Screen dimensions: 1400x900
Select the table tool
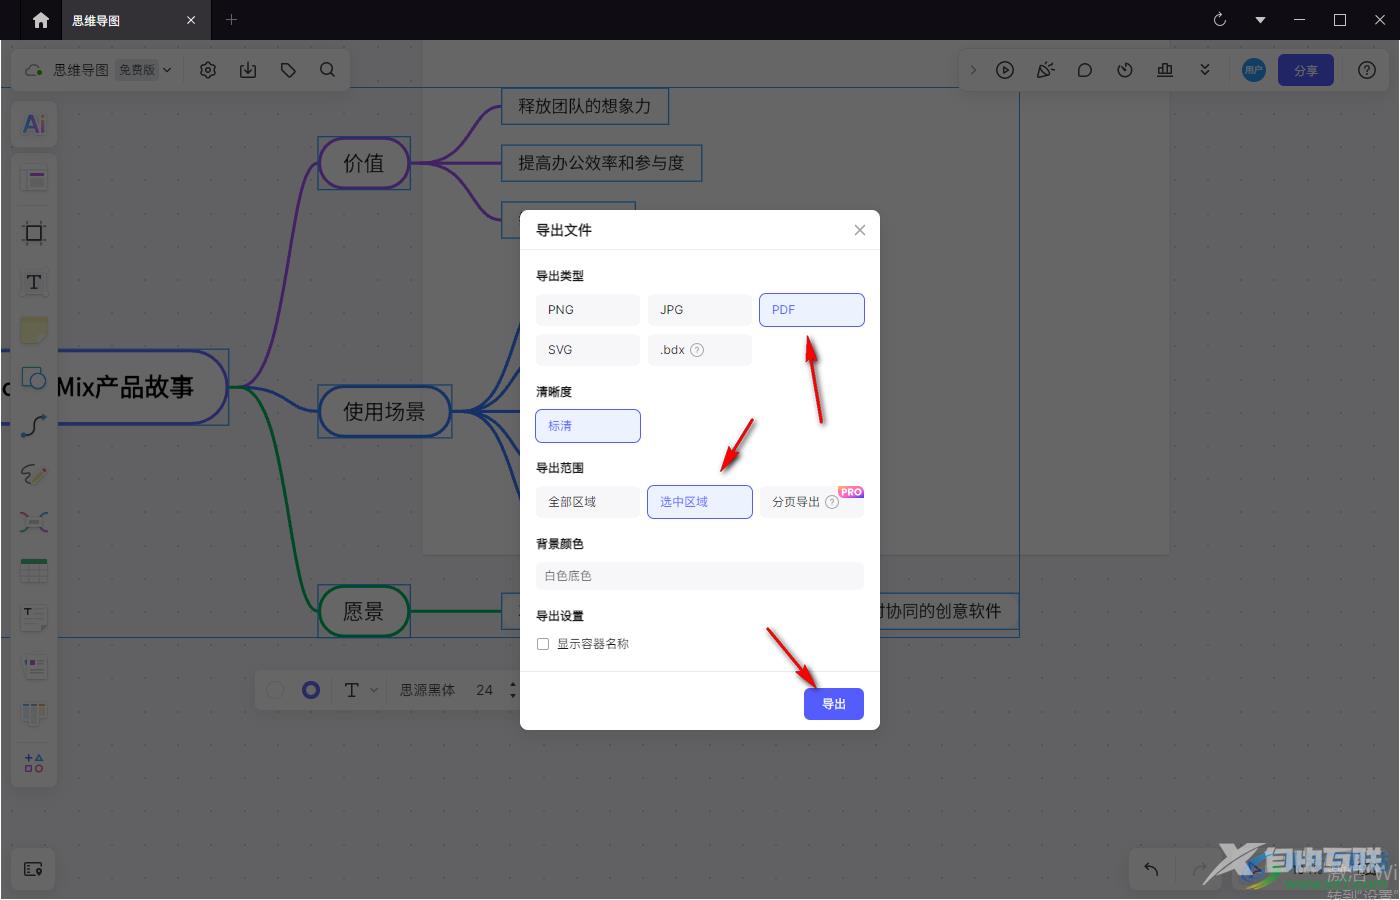click(x=34, y=570)
